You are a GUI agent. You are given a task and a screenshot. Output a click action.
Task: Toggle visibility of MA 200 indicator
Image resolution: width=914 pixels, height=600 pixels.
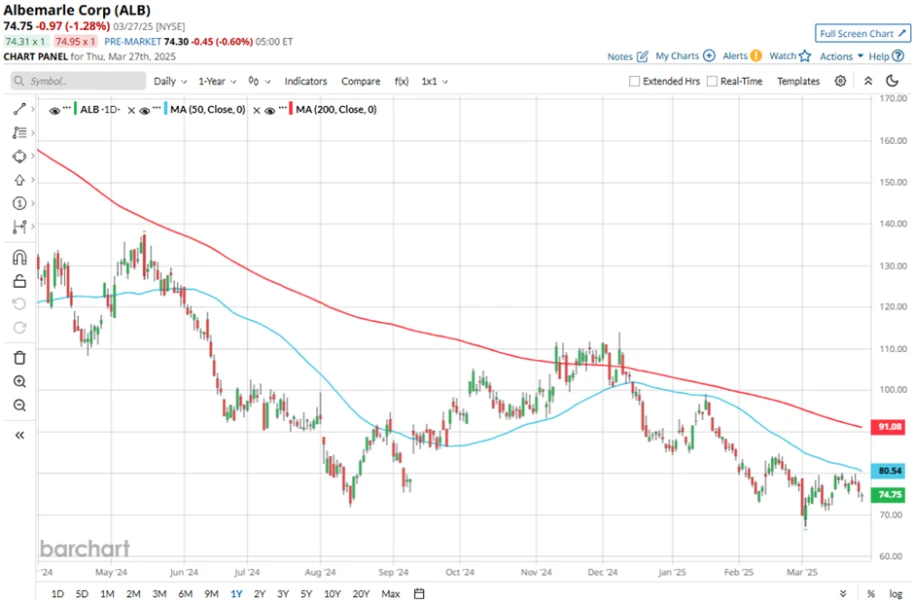tap(270, 110)
